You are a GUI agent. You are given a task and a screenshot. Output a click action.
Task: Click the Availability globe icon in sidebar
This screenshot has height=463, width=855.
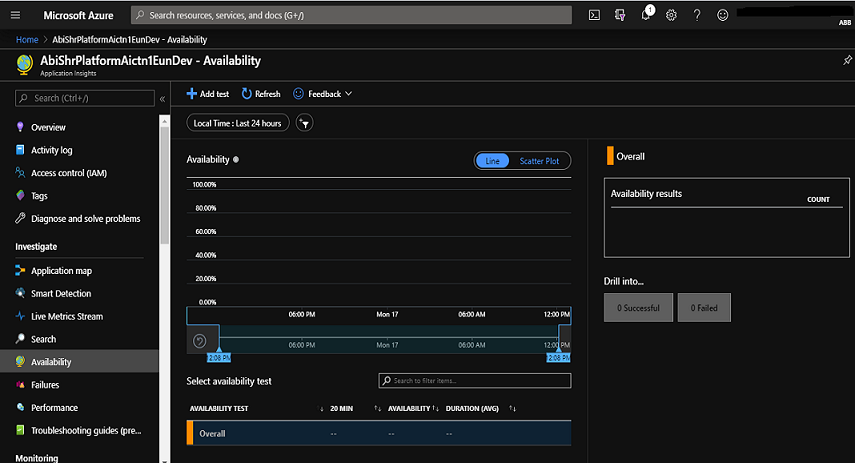coord(20,362)
